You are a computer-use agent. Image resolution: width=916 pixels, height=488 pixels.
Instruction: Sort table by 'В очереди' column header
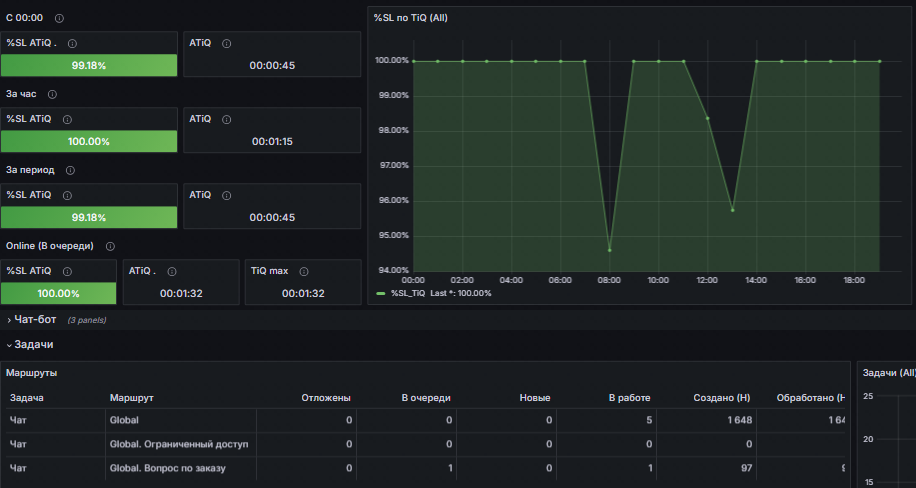coord(426,398)
